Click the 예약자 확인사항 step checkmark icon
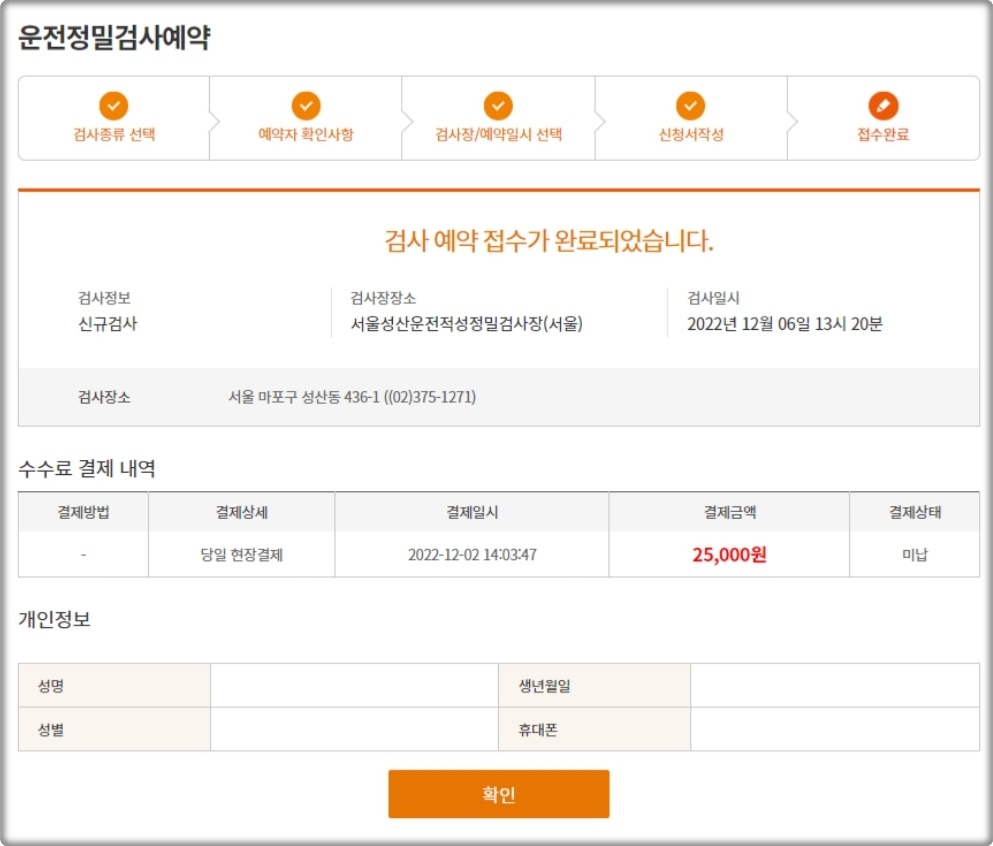Screen dimensions: 993x846 pyautogui.click(x=306, y=105)
